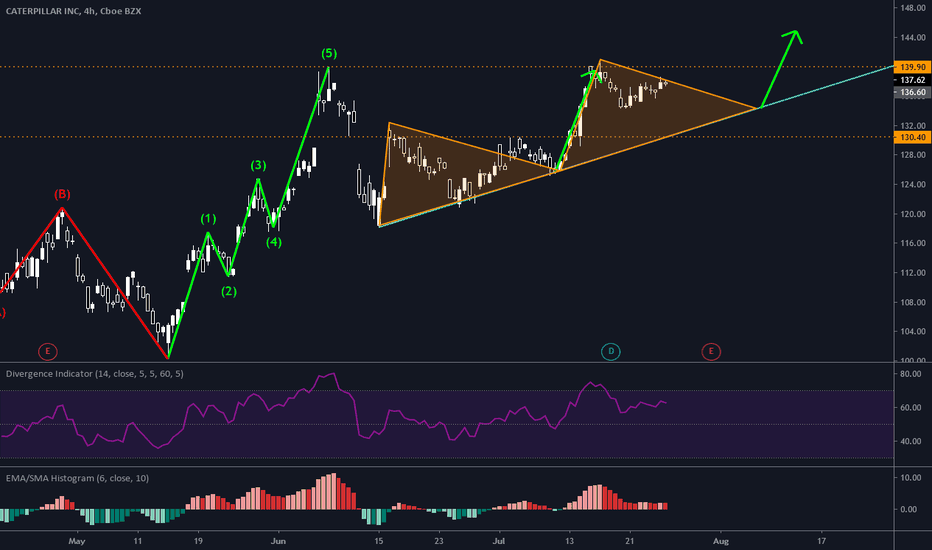
Task: Open the red E earnings marker before May
Action: (x=48, y=351)
